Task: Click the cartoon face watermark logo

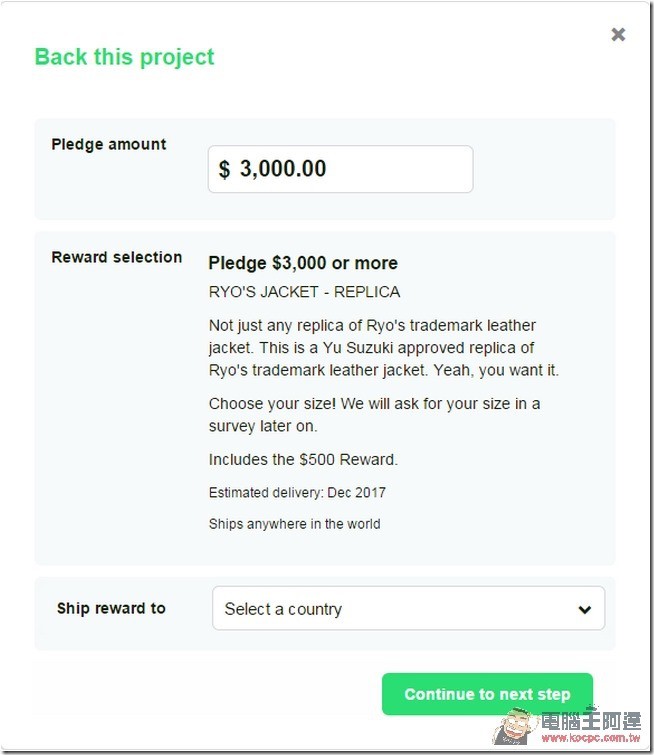Action: click(515, 726)
